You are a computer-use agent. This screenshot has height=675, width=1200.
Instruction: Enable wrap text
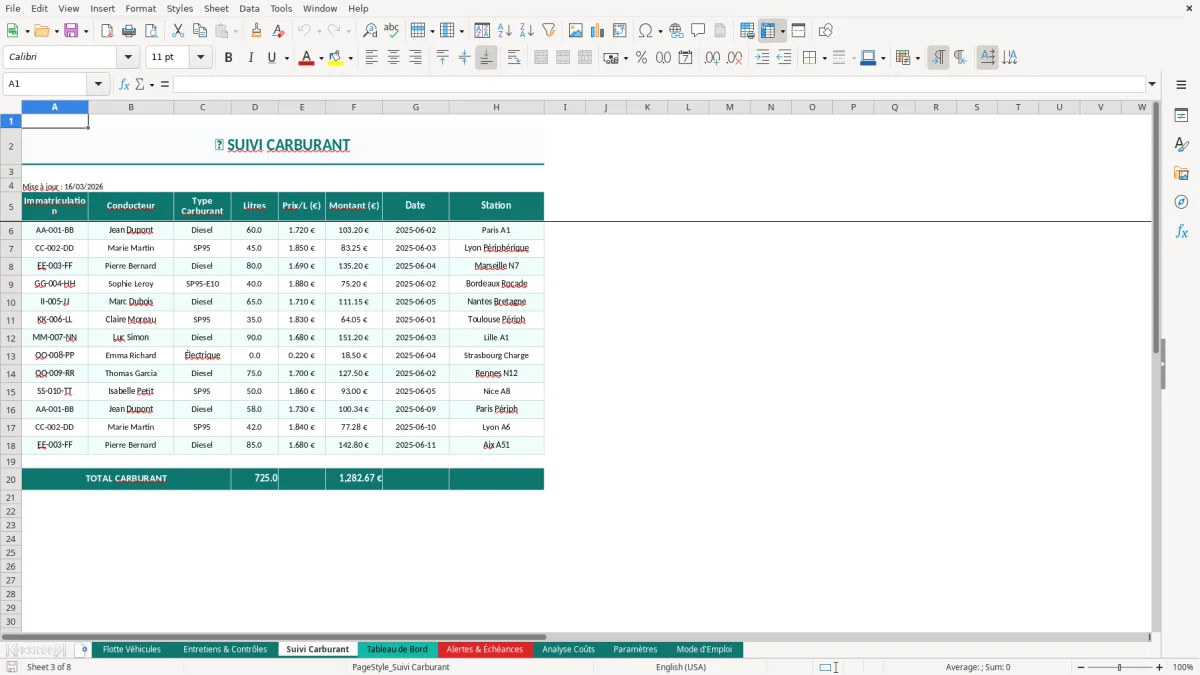(513, 58)
